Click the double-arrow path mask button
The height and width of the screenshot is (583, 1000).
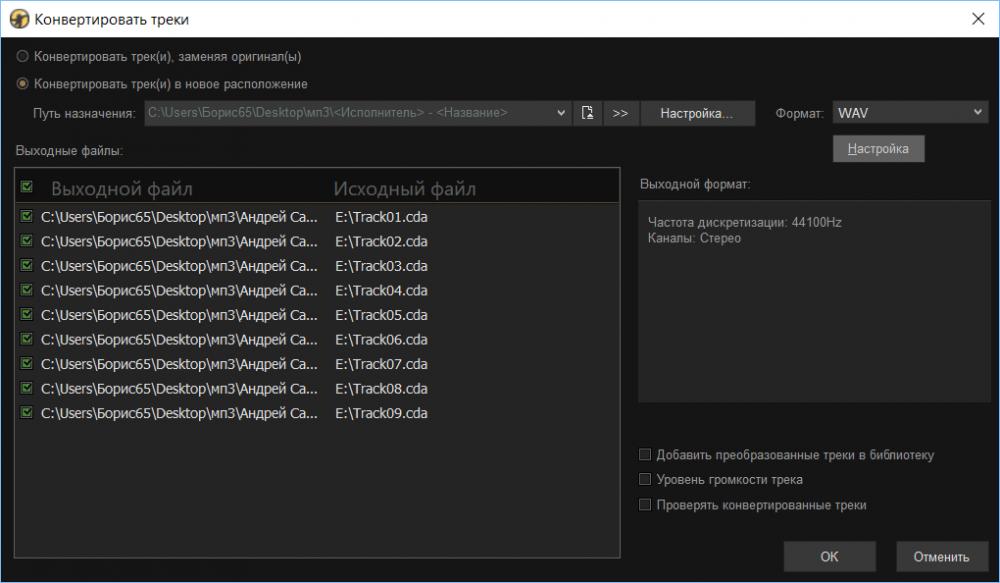point(620,113)
